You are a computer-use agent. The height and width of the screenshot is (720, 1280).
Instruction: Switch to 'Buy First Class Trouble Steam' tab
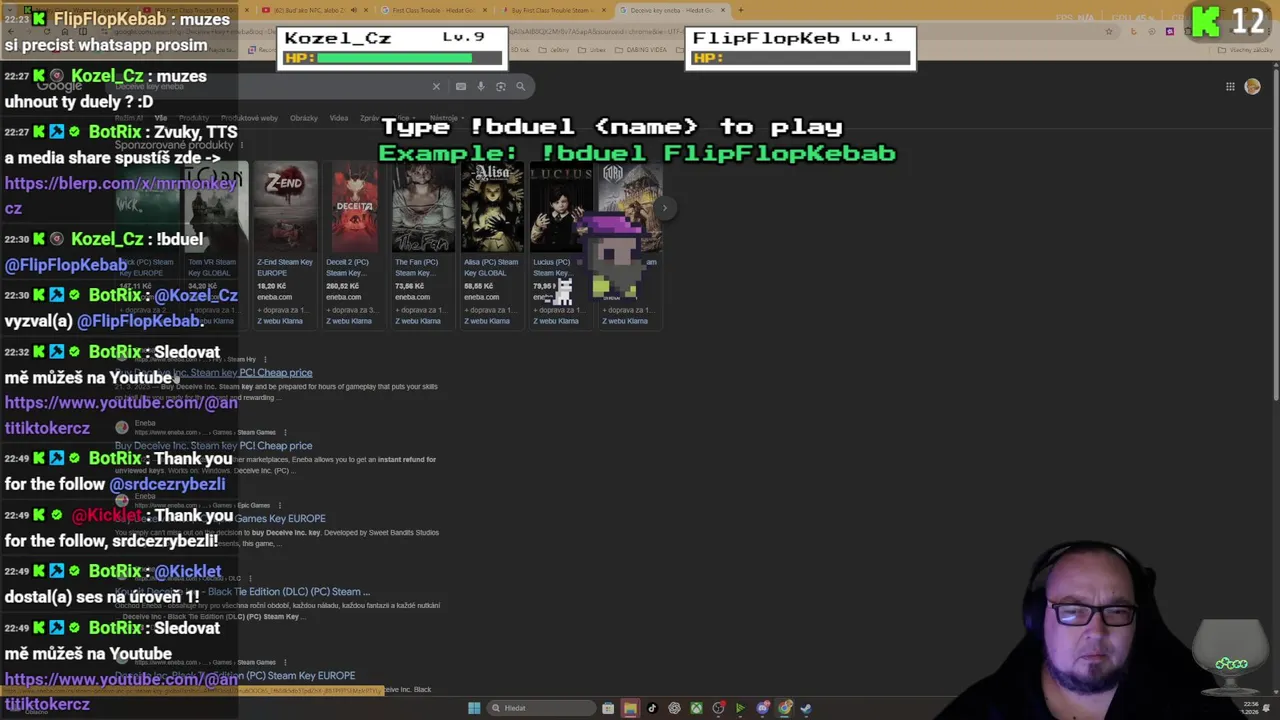552,10
